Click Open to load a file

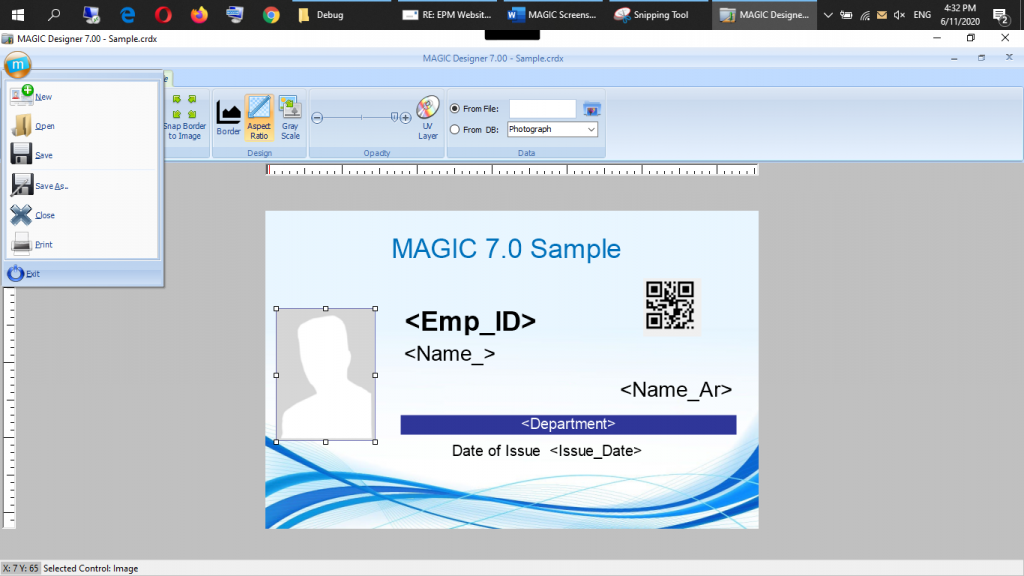[x=42, y=125]
